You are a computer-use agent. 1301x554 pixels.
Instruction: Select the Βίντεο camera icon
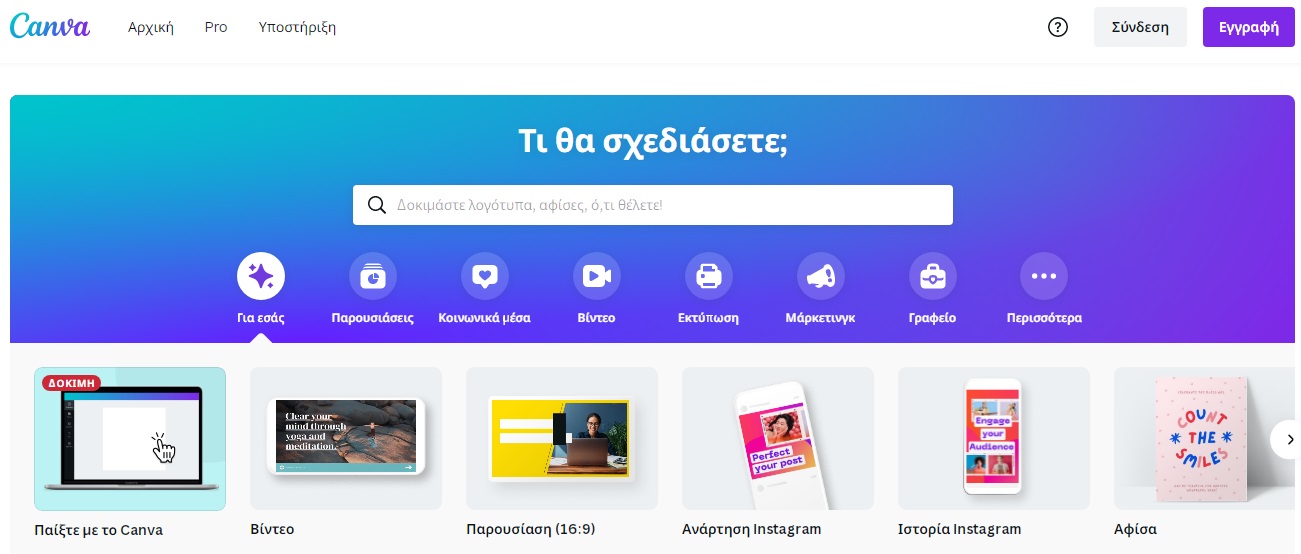tap(597, 276)
